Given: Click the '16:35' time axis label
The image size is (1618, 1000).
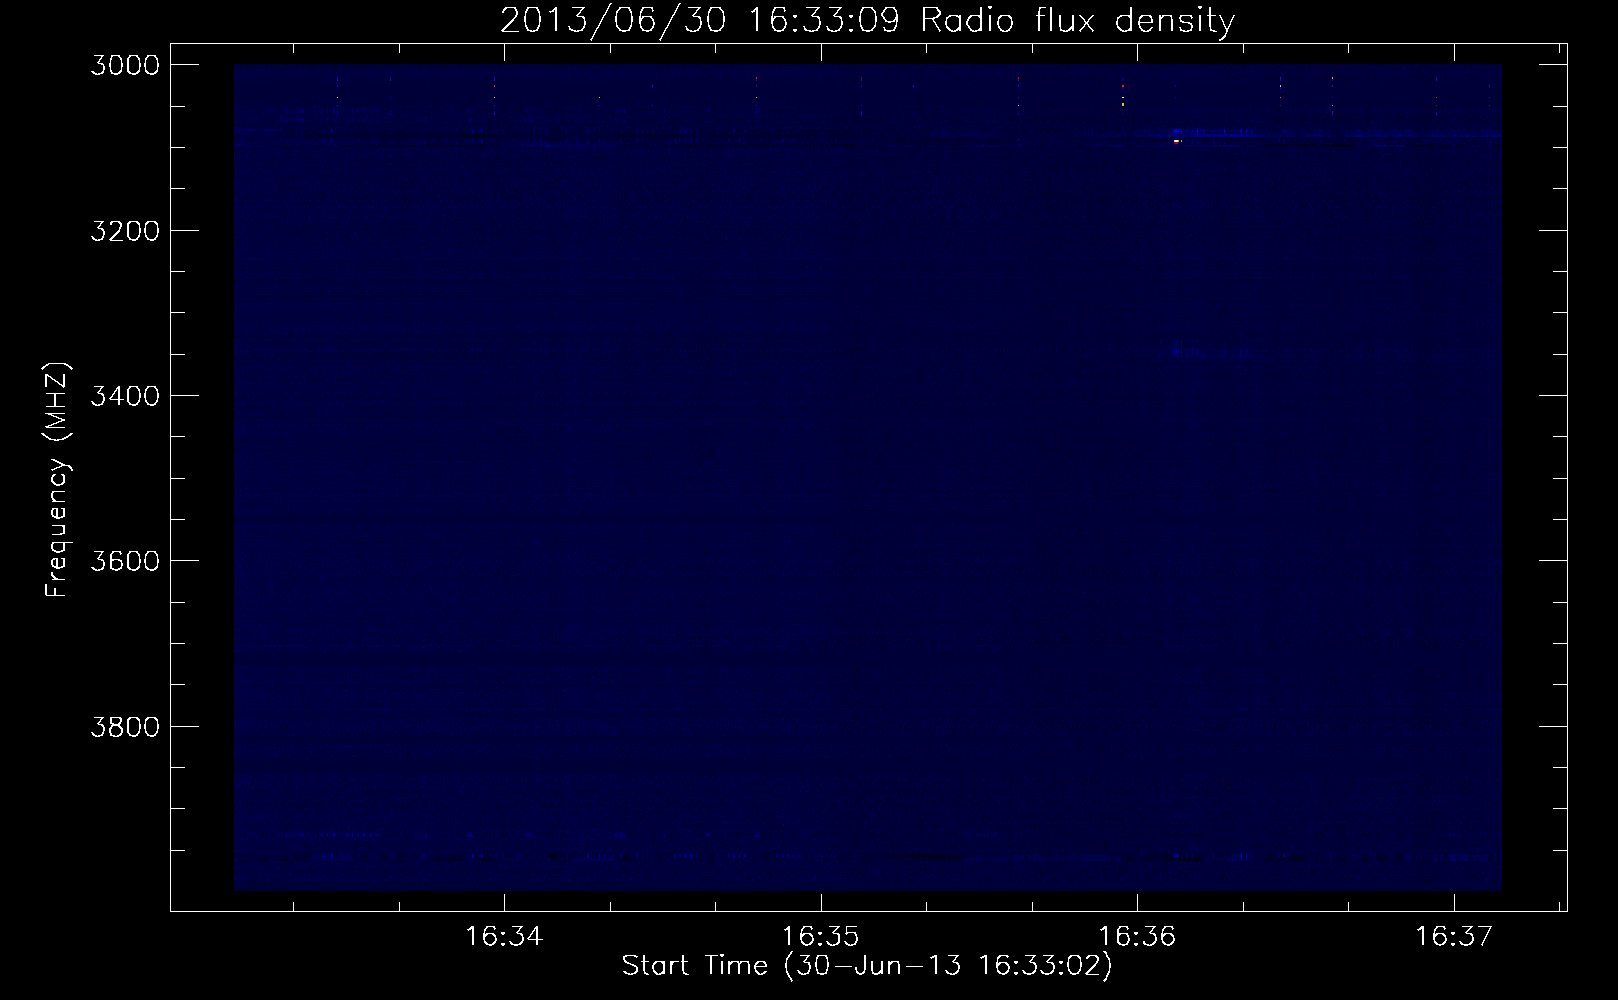Looking at the screenshot, I should click(x=821, y=937).
